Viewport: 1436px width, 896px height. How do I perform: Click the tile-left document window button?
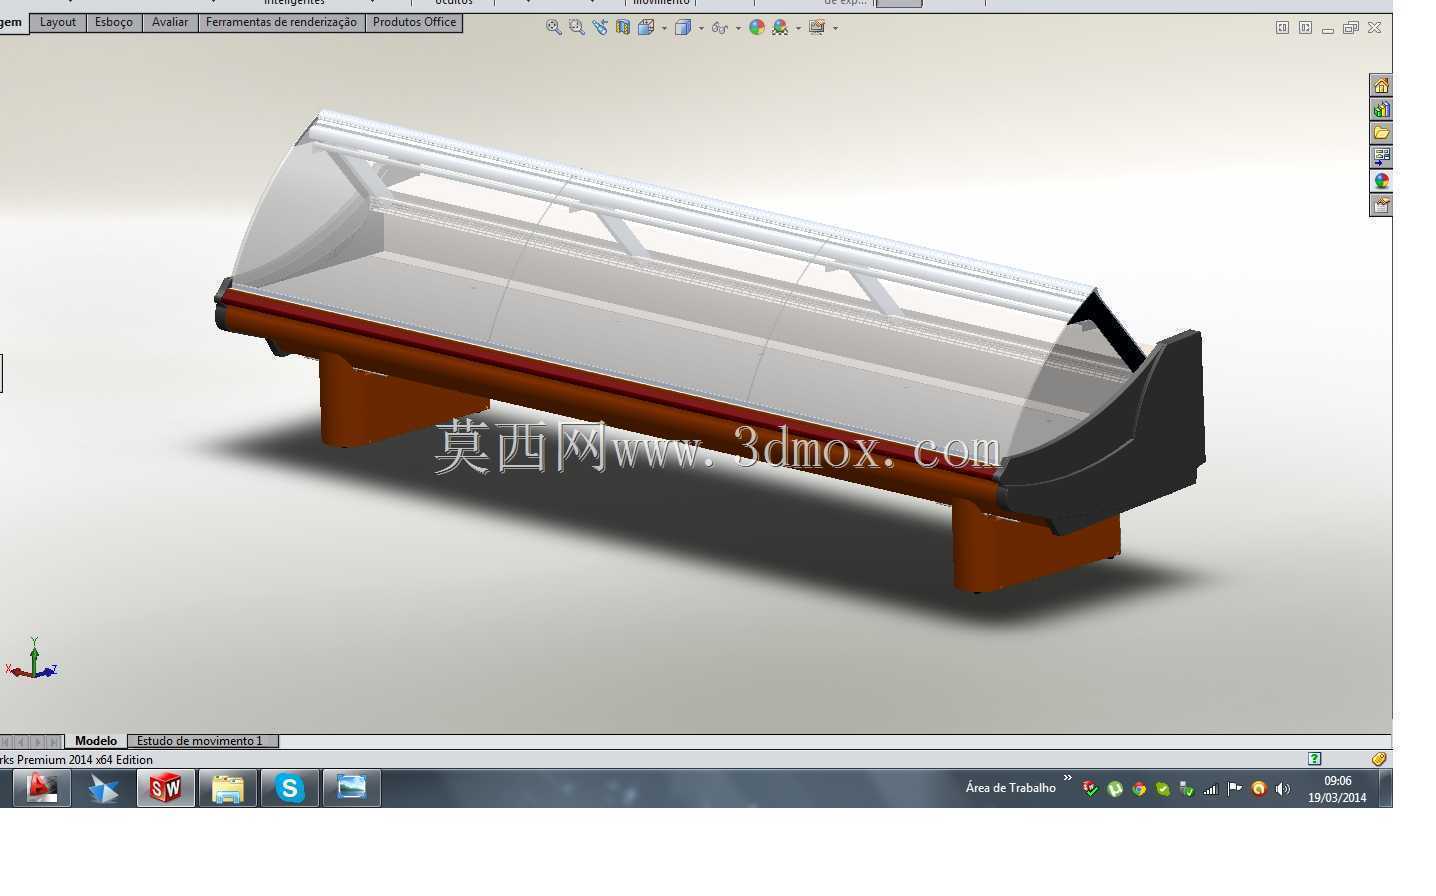(x=1282, y=28)
